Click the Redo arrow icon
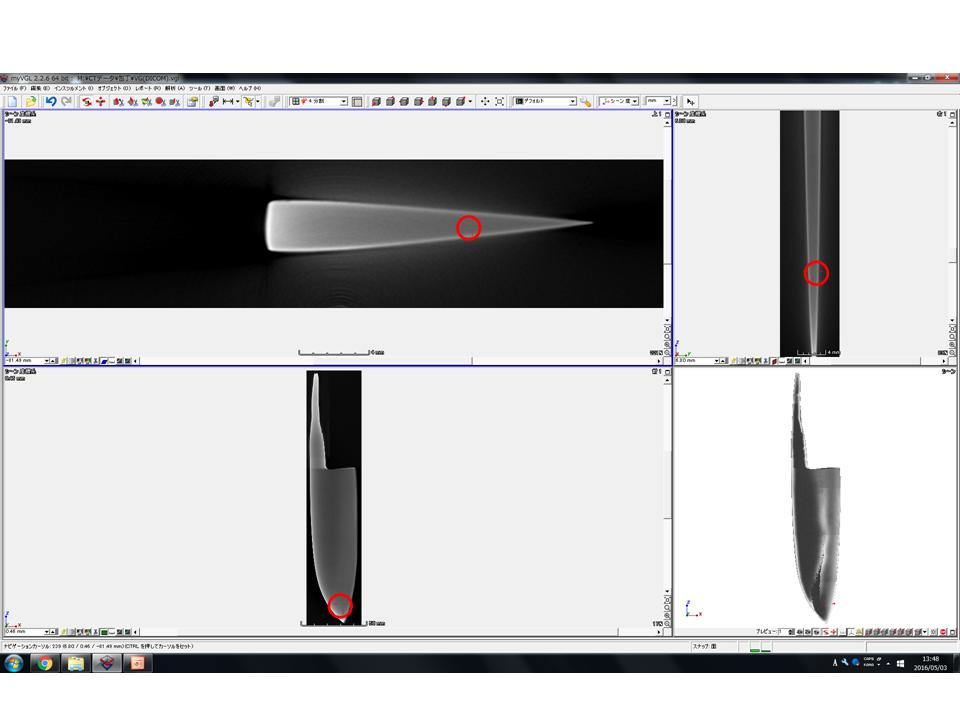This screenshot has height=720, width=960. click(66, 101)
